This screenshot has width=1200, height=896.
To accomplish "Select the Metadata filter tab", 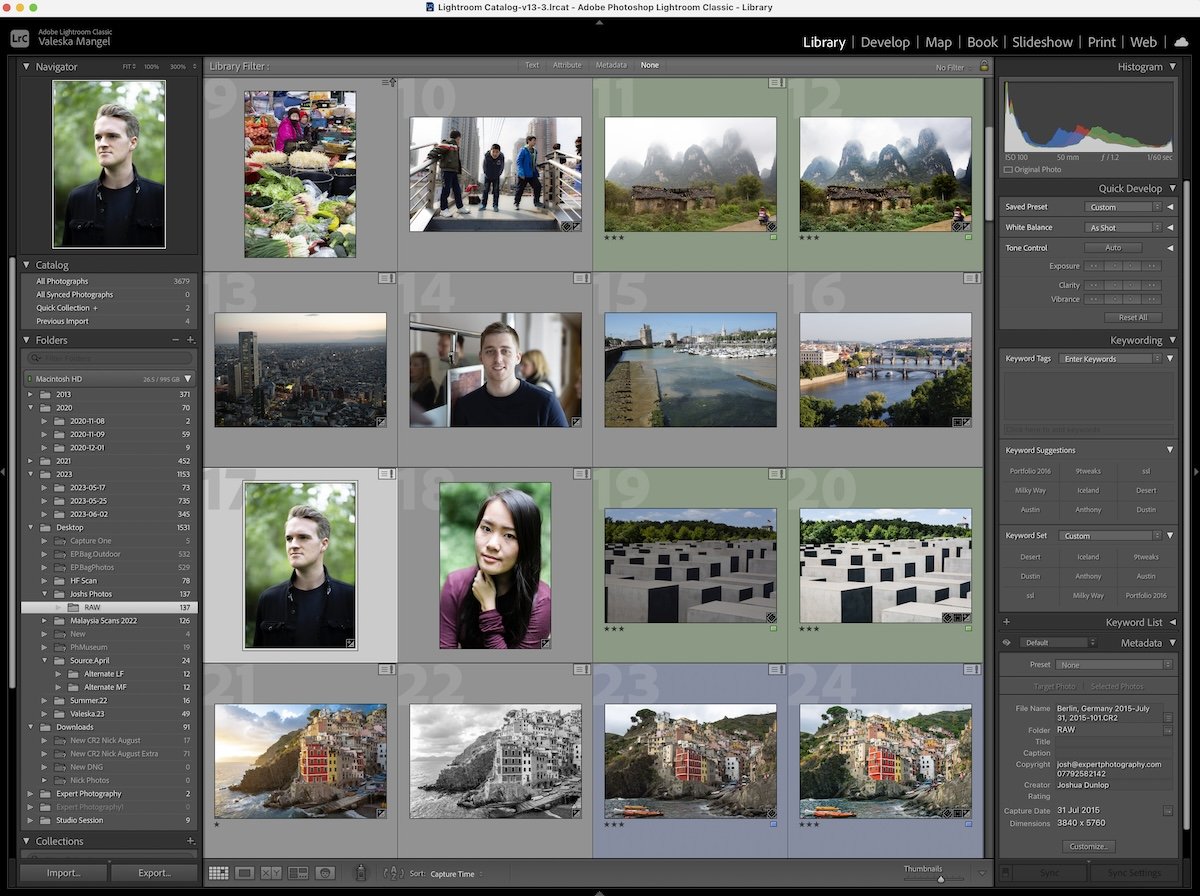I will coord(611,65).
